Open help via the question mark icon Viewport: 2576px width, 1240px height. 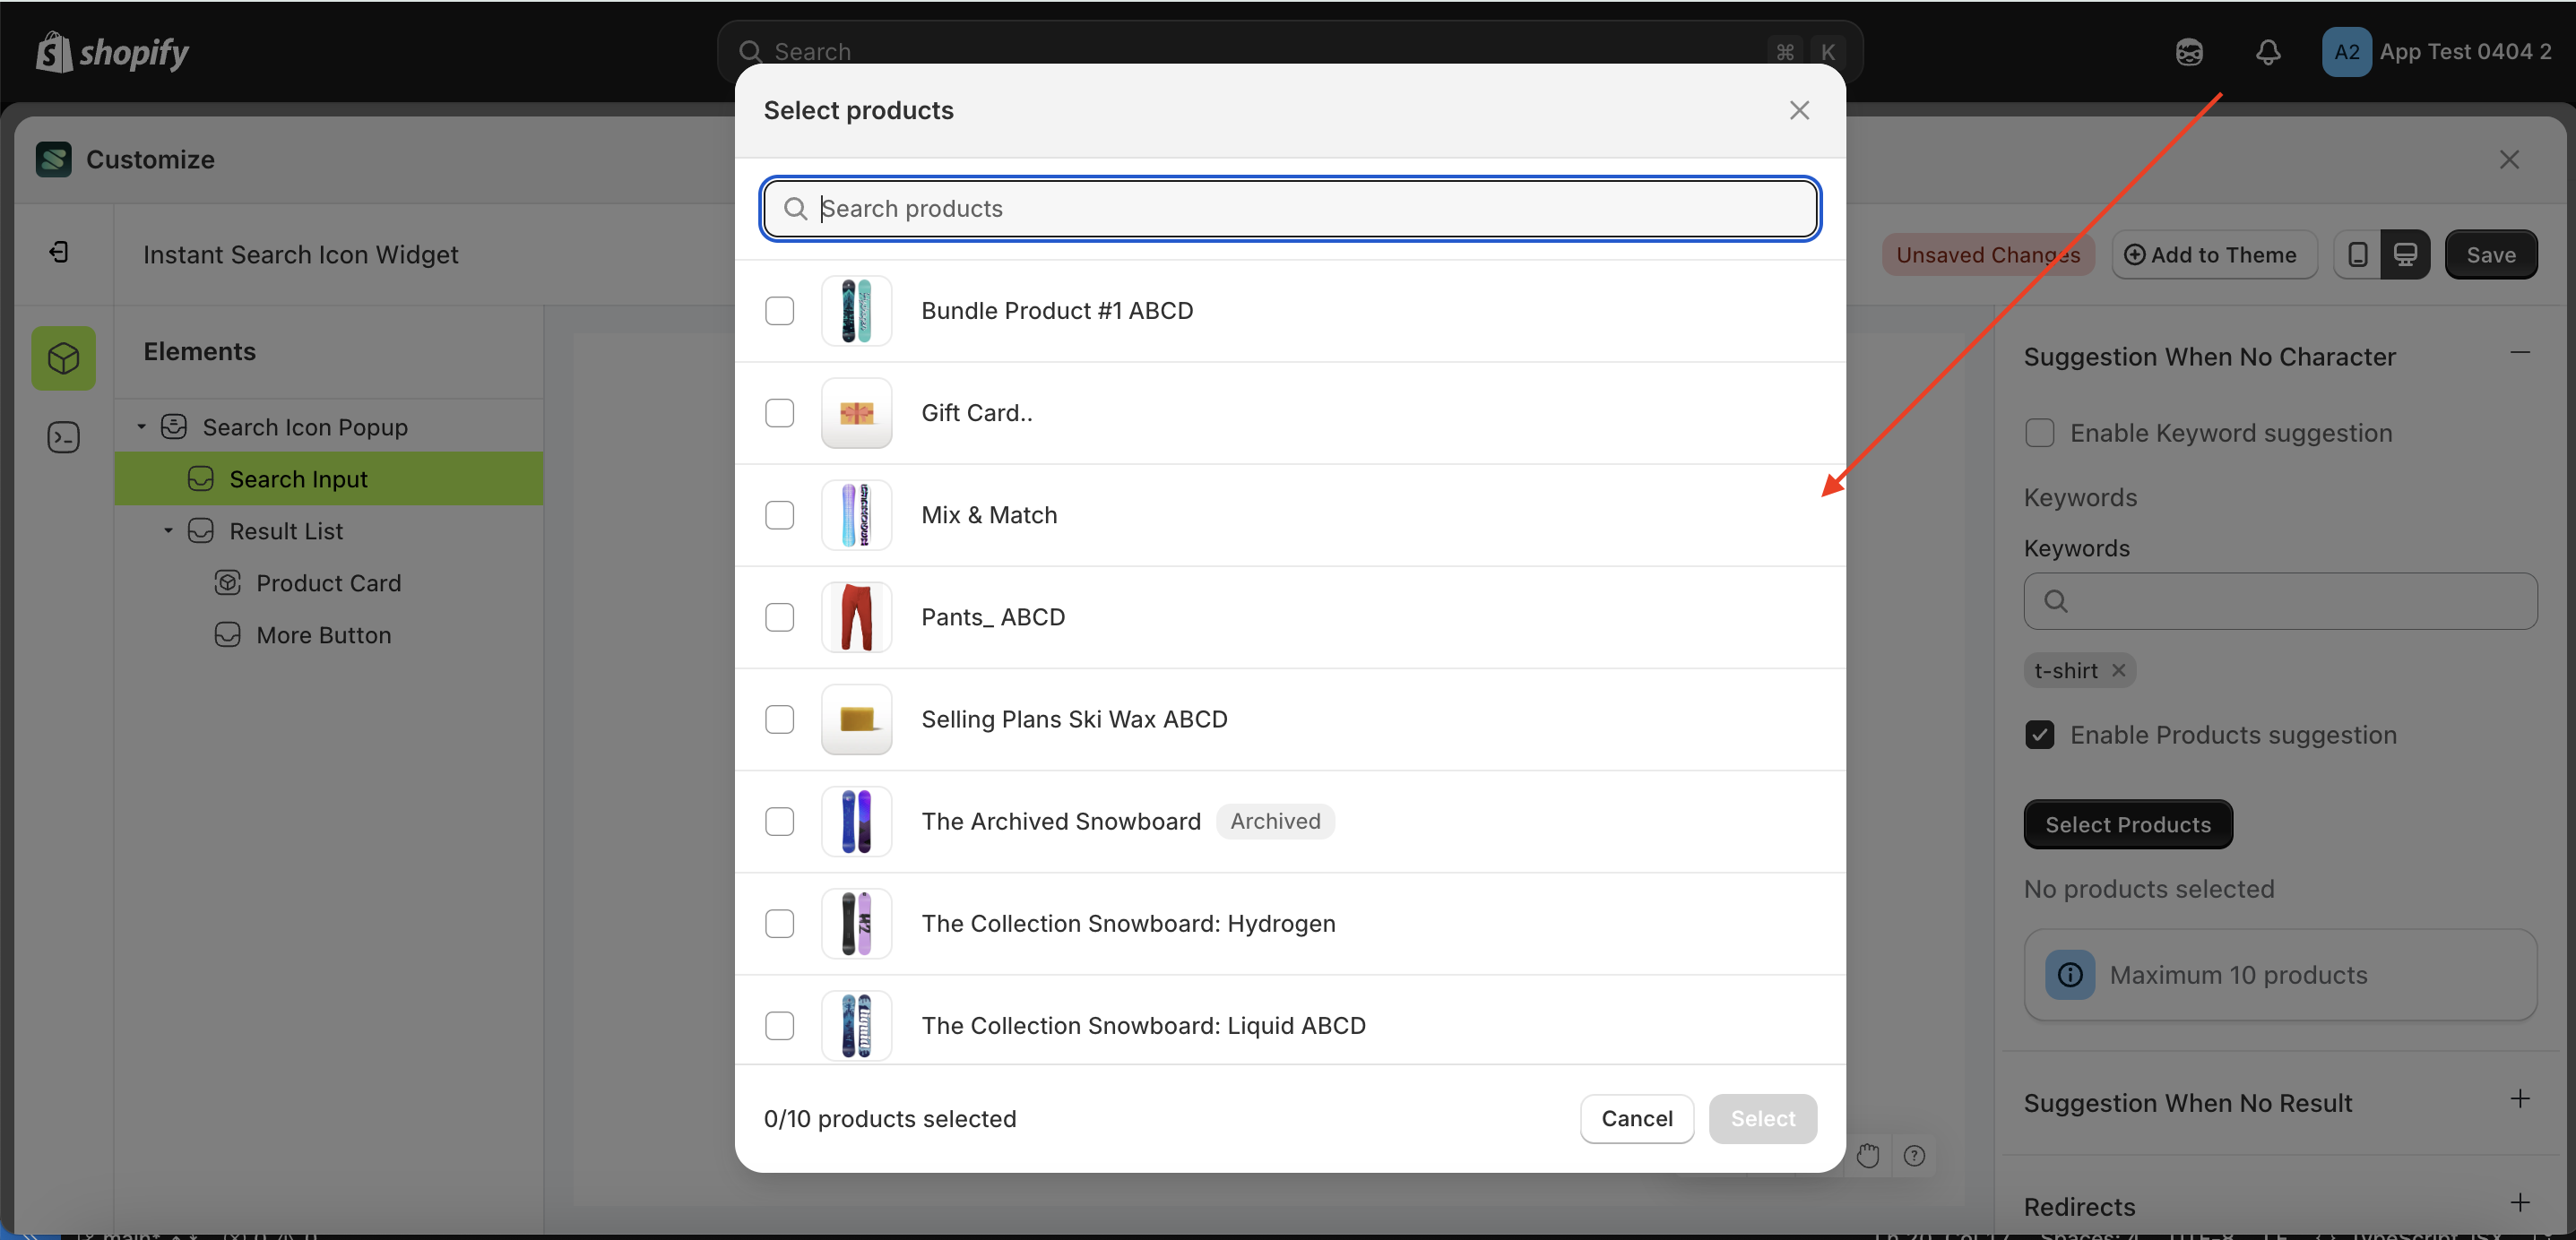(x=1915, y=1155)
